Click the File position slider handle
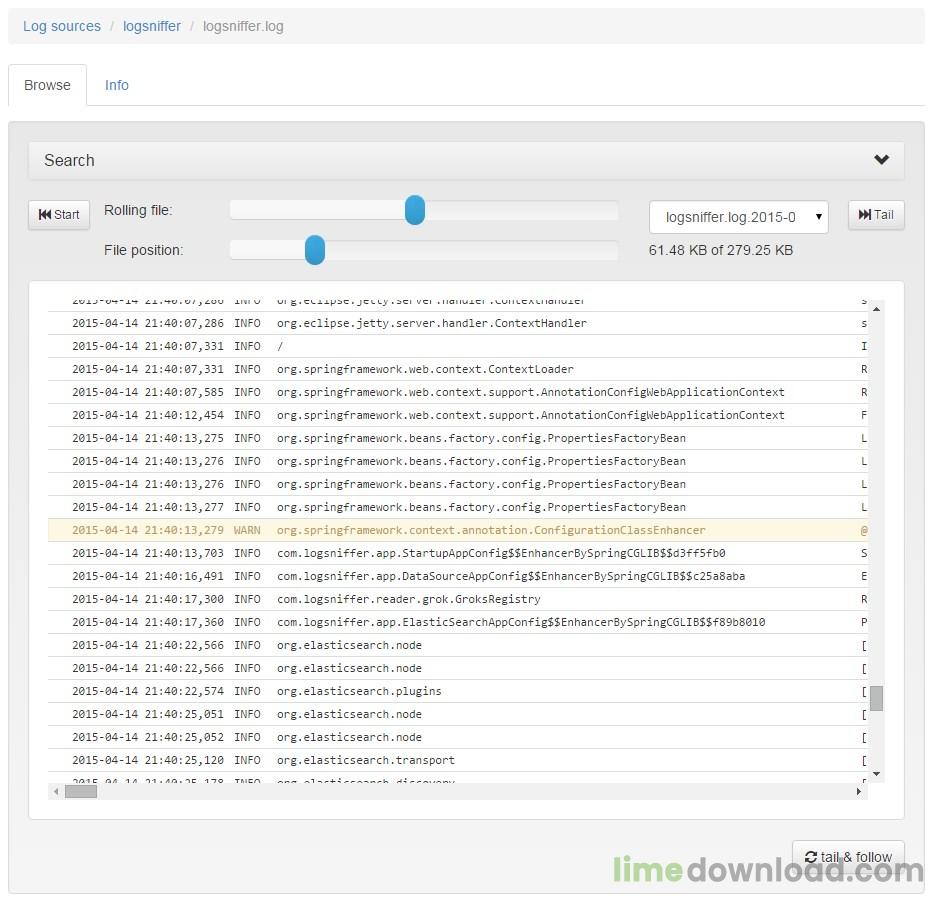This screenshot has width=931, height=901. (x=315, y=250)
